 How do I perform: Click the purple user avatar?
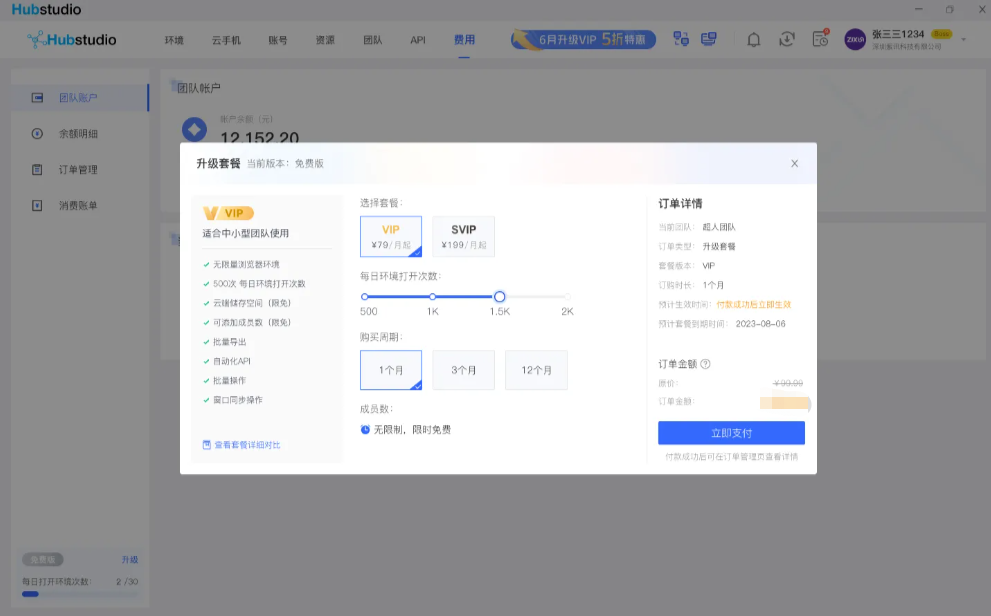(x=855, y=39)
